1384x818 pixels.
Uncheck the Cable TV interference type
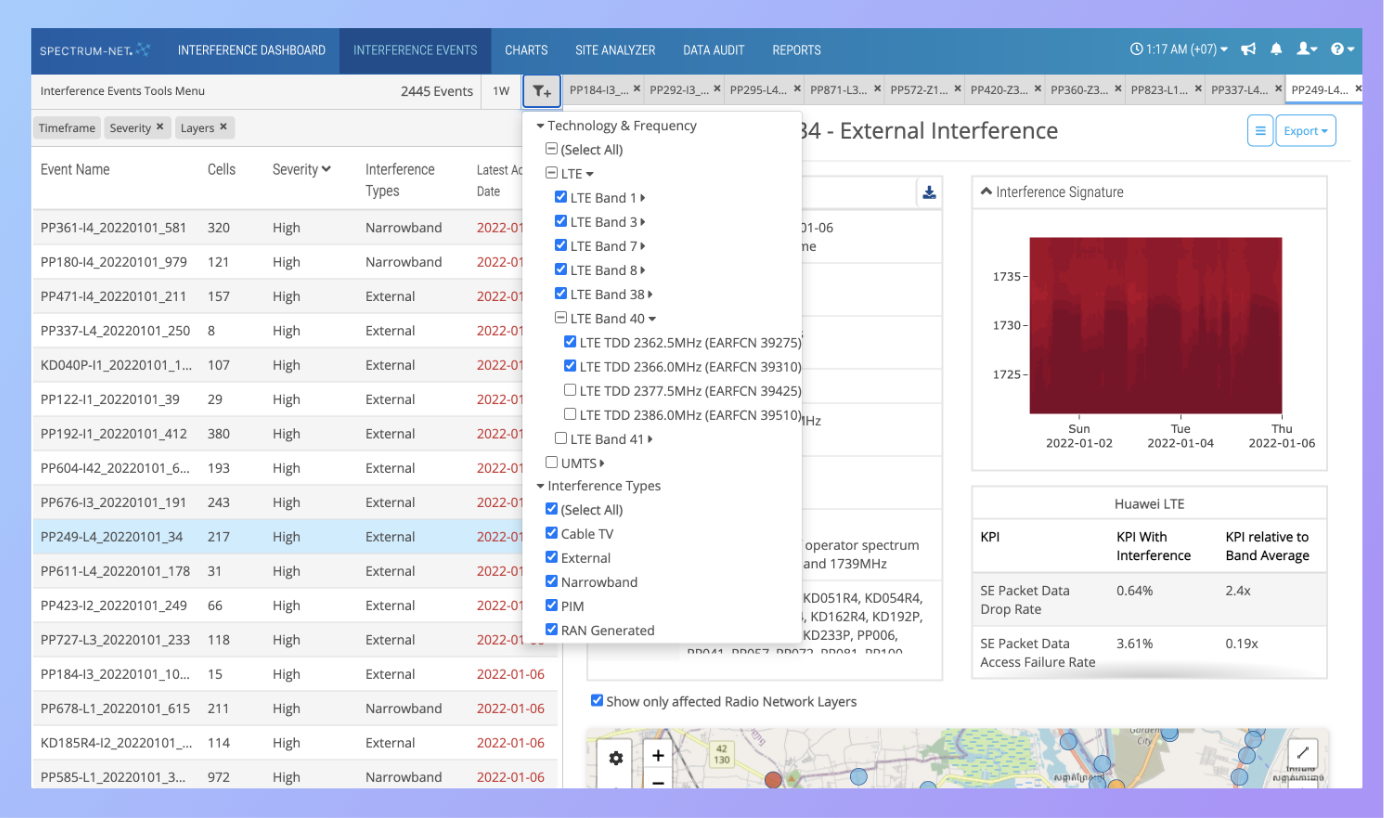coord(552,533)
